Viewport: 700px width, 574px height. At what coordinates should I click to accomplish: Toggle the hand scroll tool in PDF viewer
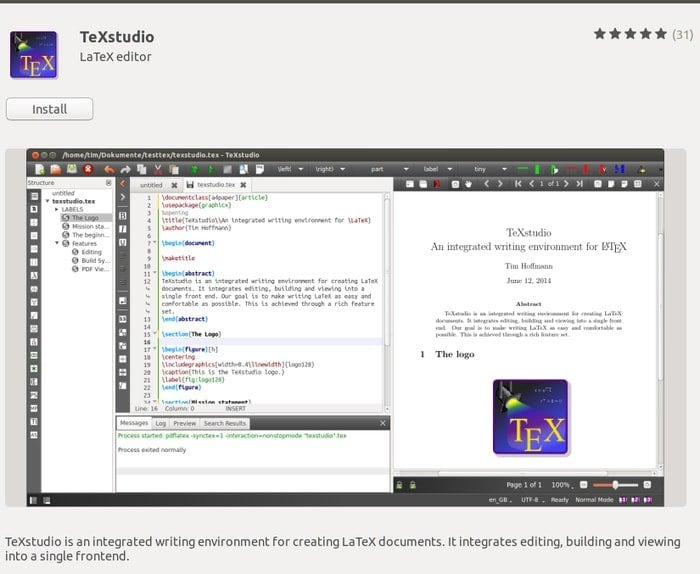468,184
